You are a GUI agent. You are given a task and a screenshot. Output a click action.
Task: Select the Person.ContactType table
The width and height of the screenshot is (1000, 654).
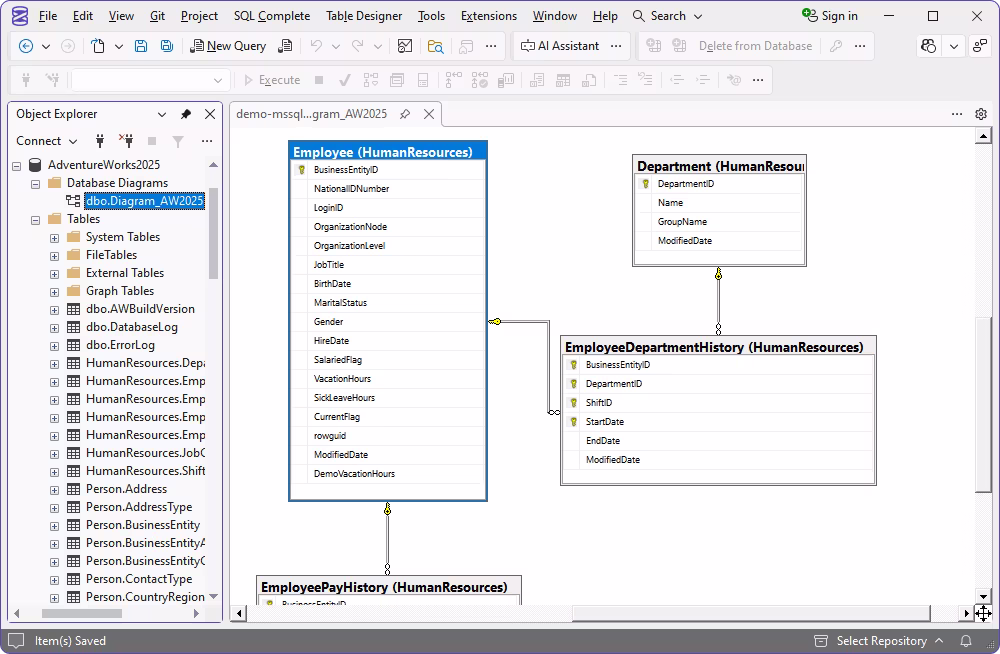tap(139, 579)
